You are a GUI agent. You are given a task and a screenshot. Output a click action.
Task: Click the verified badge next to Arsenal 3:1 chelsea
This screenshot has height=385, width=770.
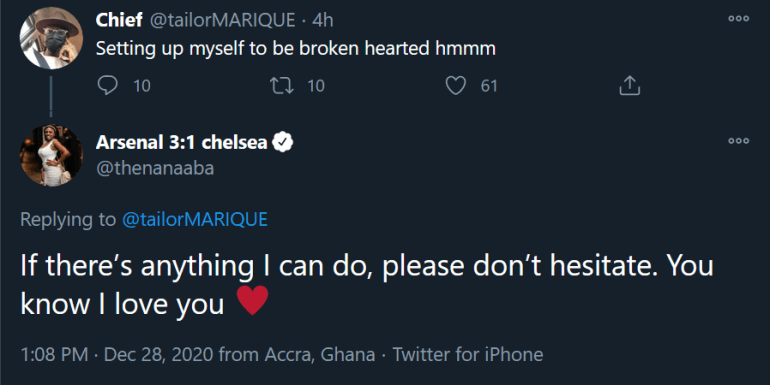coord(283,142)
